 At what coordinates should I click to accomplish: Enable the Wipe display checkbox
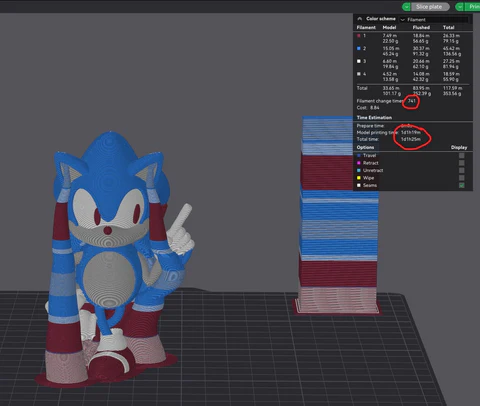[462, 178]
